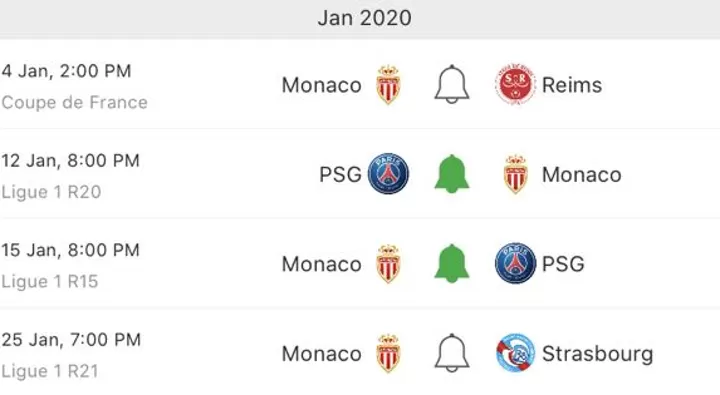Click Coupe de France competition label
Image resolution: width=720 pixels, height=395 pixels.
tap(74, 102)
